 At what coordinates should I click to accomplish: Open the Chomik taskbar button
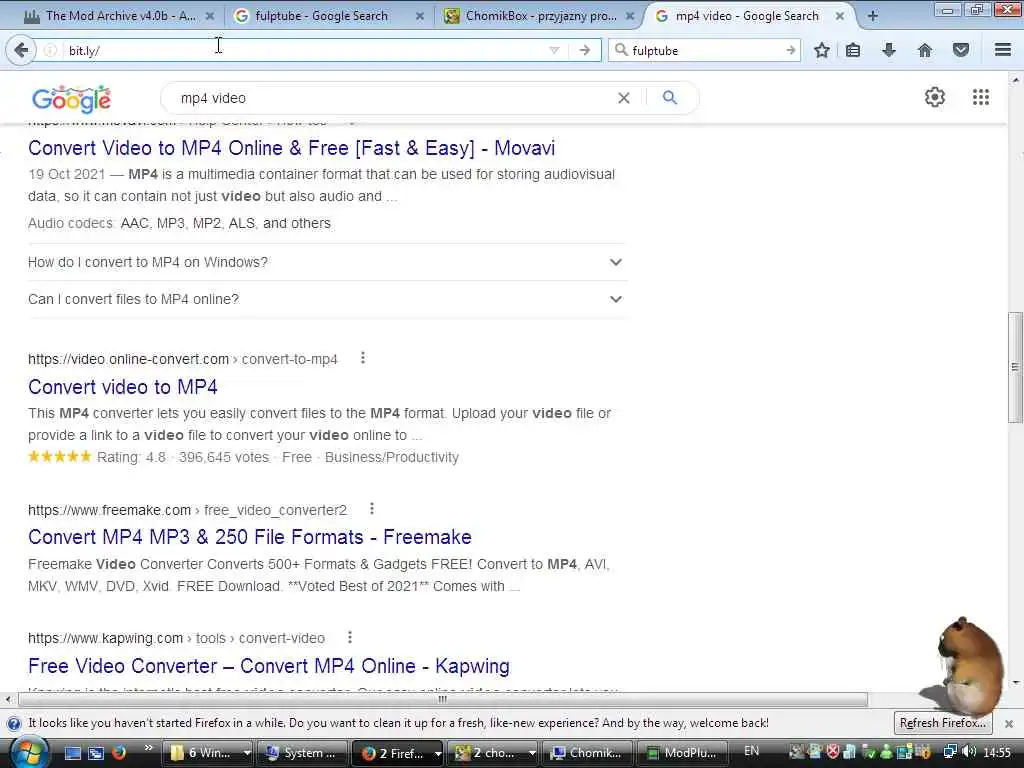tap(588, 753)
